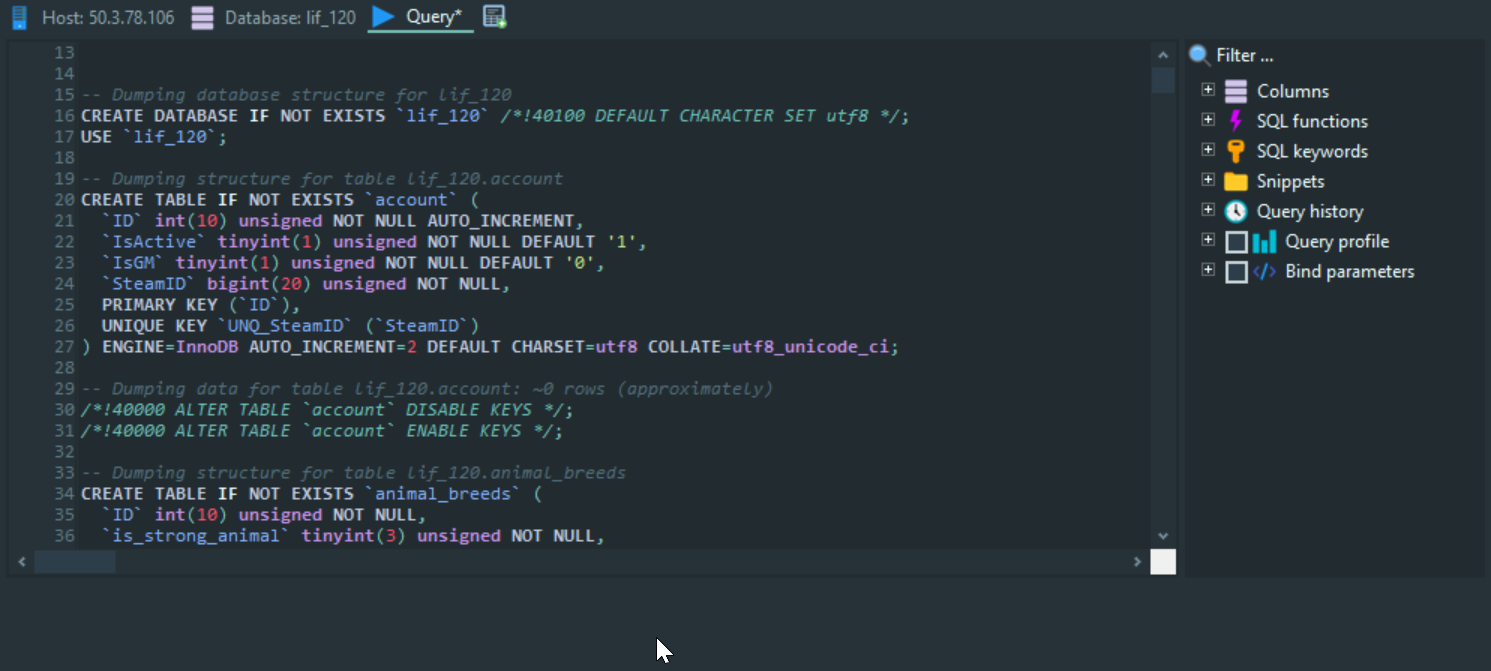The width and height of the screenshot is (1491, 671).
Task: Open the Host: 50.3.78.106 tab
Action: (x=108, y=17)
